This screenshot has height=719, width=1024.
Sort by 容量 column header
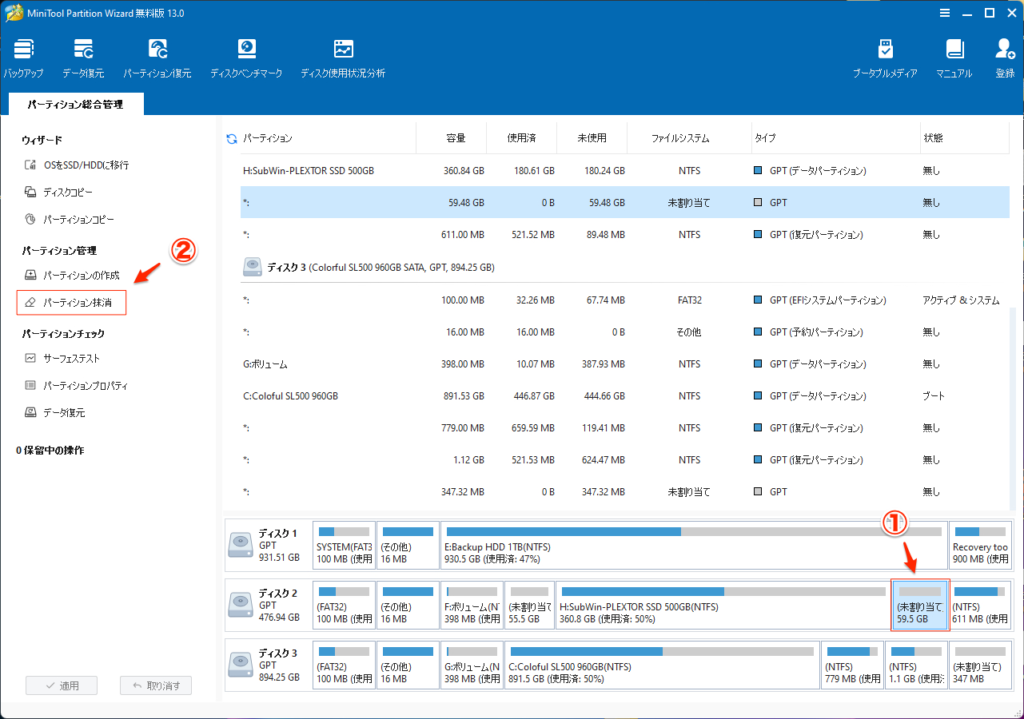coord(455,138)
